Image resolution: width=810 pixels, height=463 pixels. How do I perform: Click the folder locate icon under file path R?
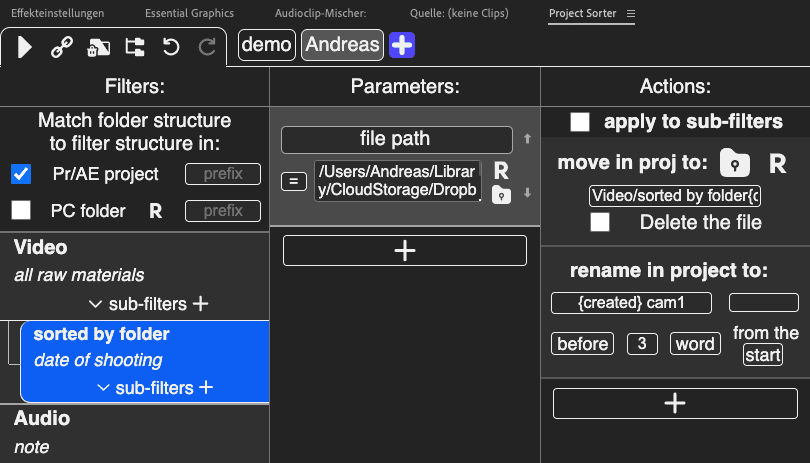pos(501,195)
